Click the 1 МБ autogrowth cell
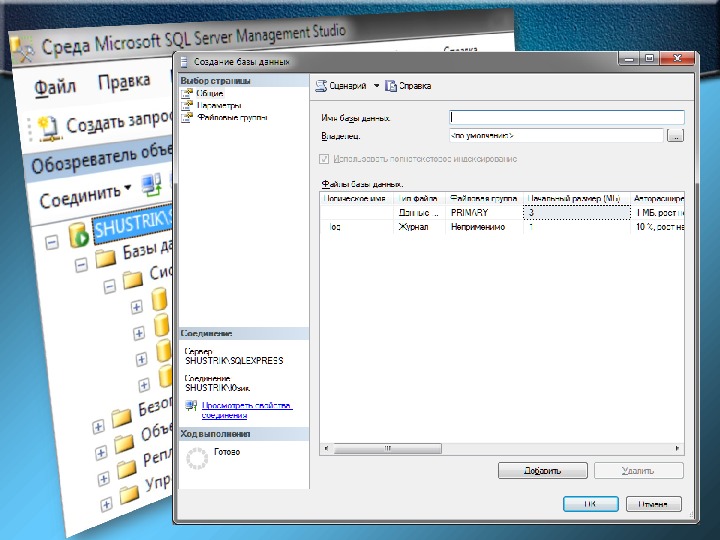The image size is (720, 540). tap(658, 213)
